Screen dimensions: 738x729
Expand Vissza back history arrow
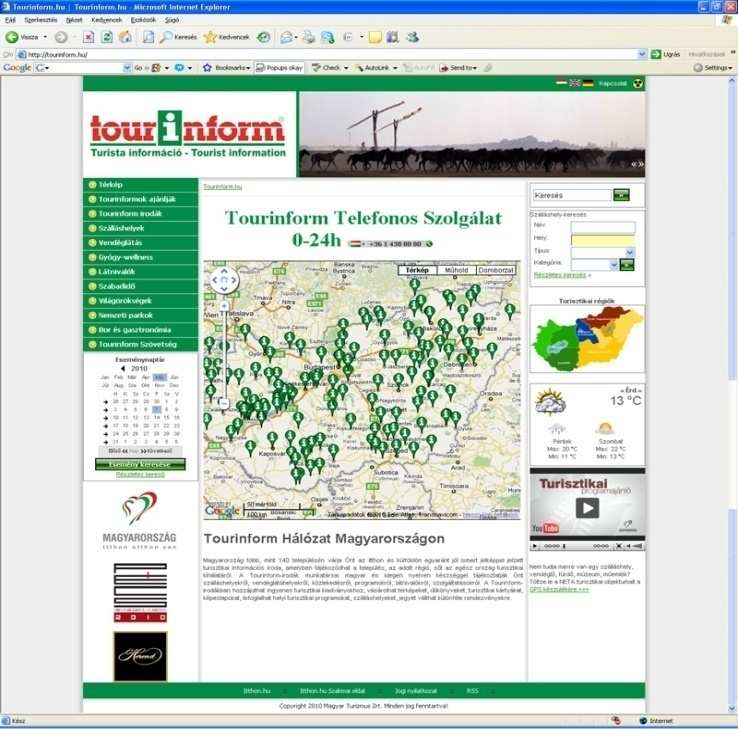click(45, 37)
